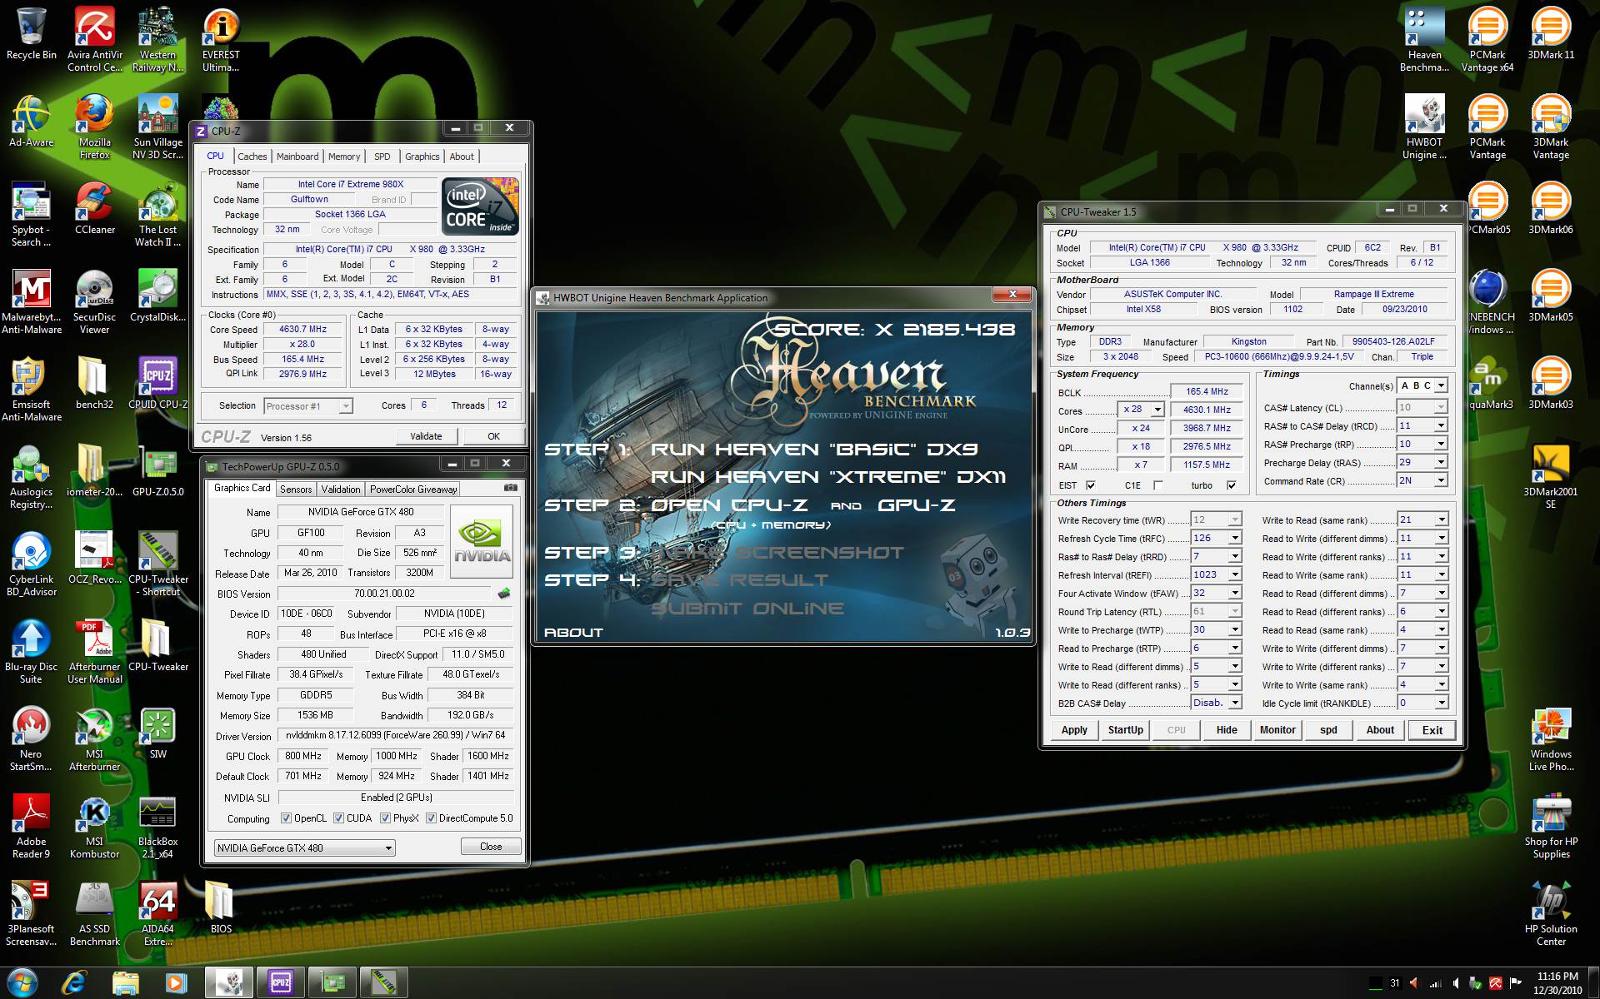The width and height of the screenshot is (1600, 999).
Task: Open CrystalDisk desktop icon
Action: pos(158,296)
